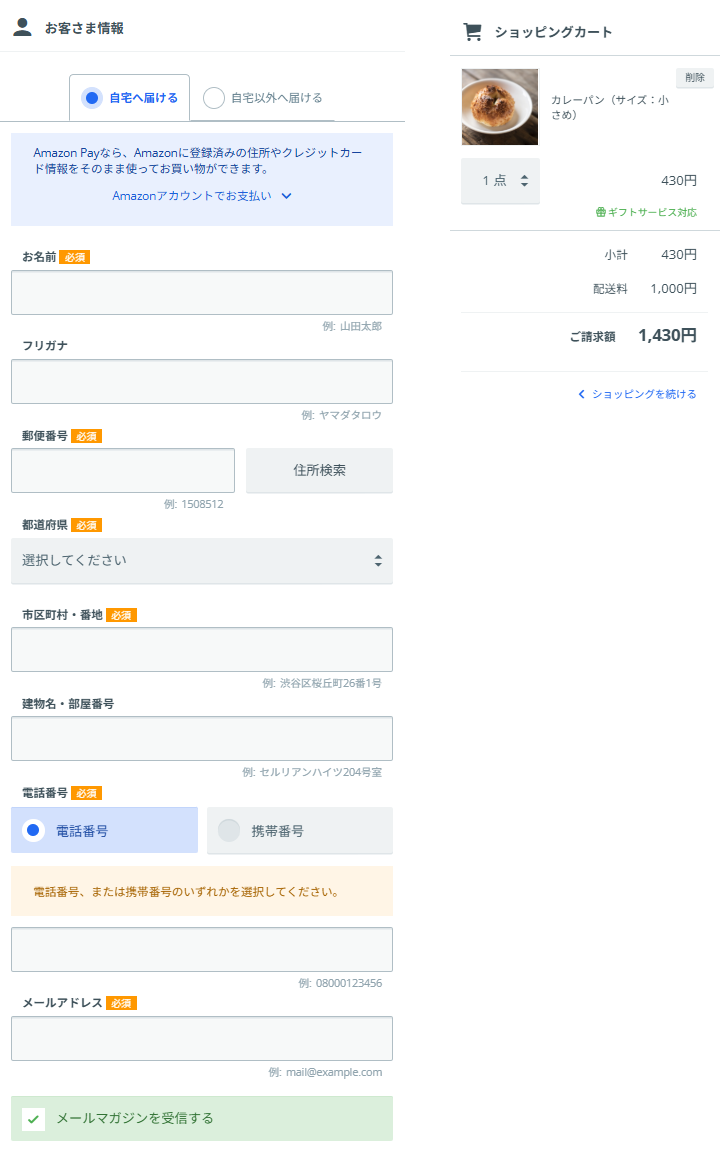Click the 住所検索 button

pos(319,470)
